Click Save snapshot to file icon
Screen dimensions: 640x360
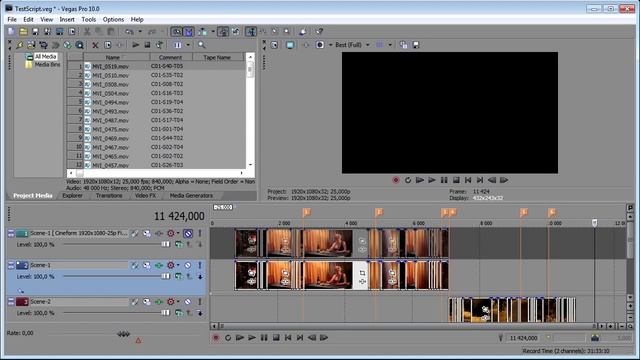point(416,45)
